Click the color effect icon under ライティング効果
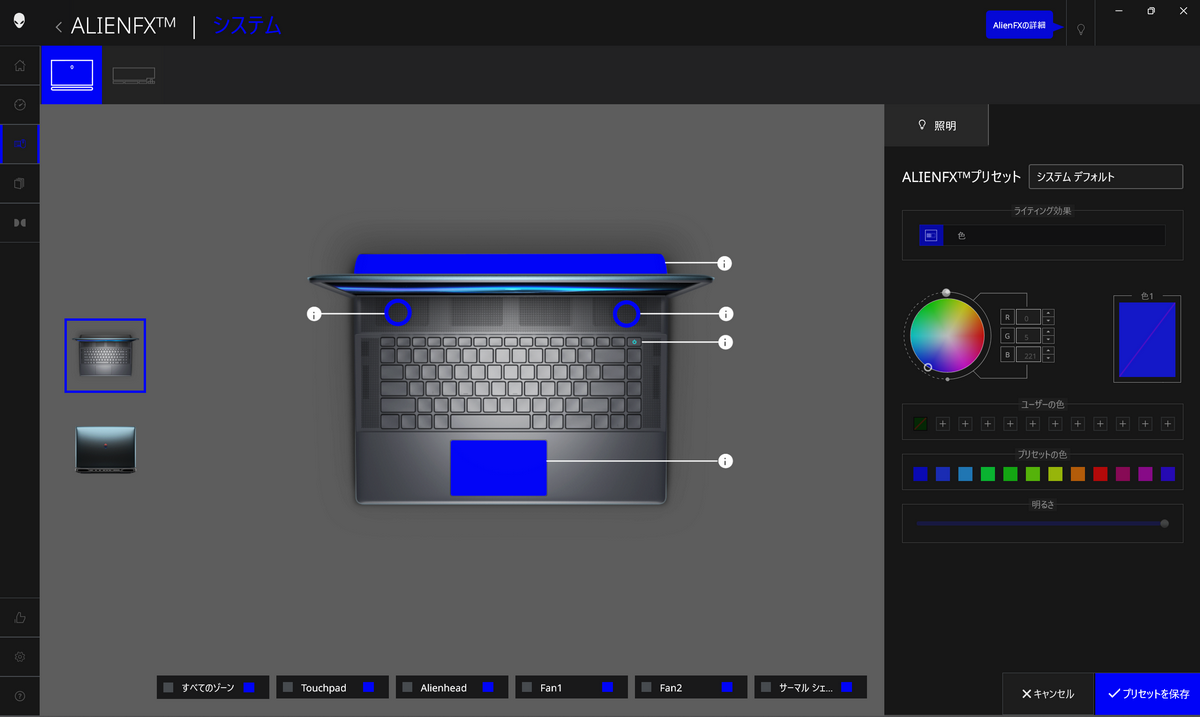 (931, 235)
